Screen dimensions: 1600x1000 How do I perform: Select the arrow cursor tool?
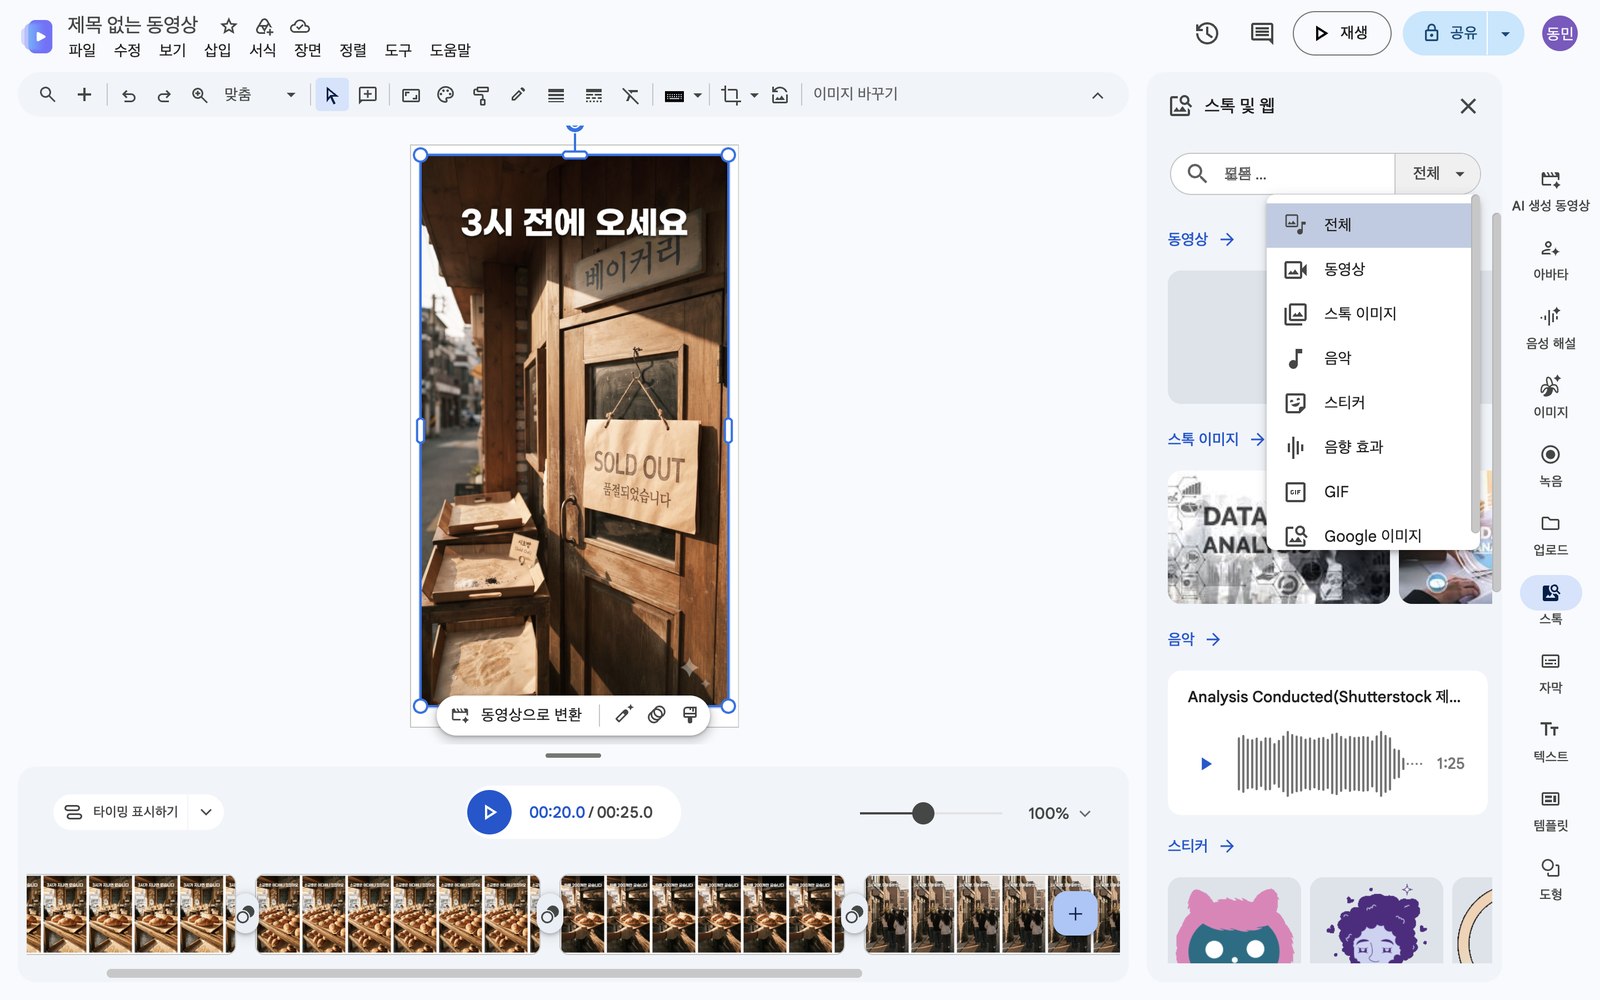[x=332, y=95]
